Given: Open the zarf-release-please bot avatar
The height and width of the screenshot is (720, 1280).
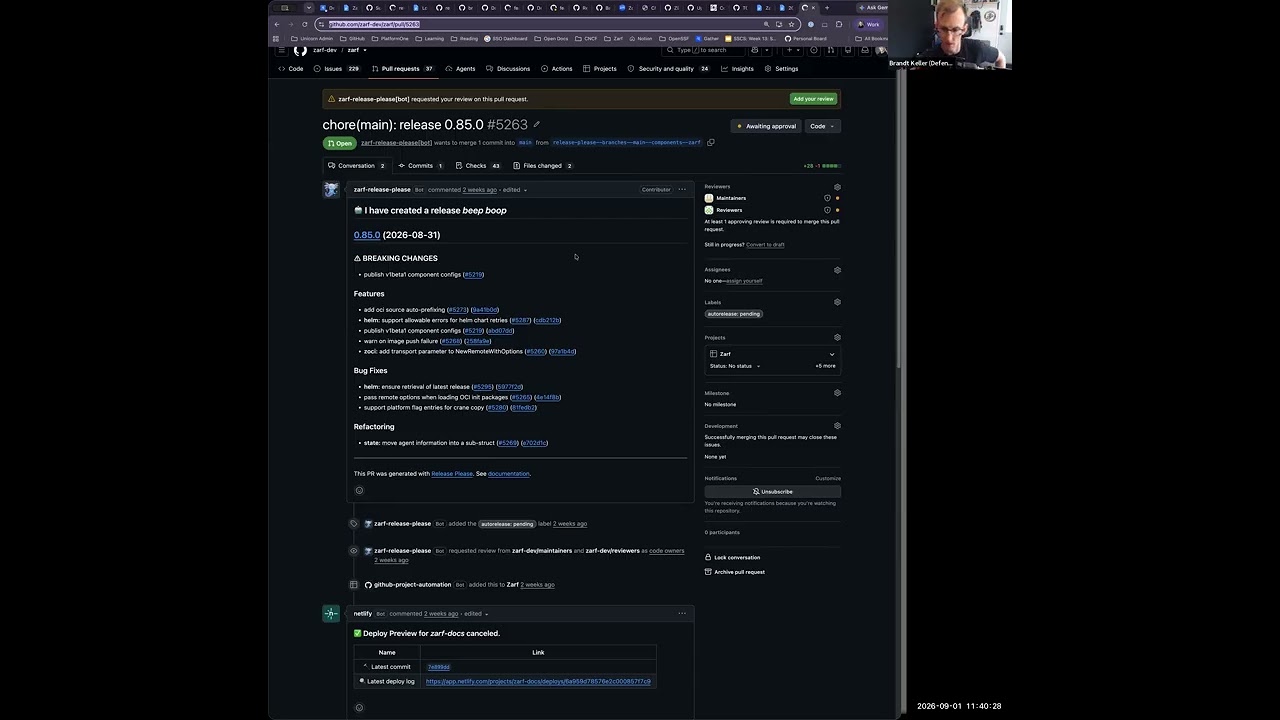Looking at the screenshot, I should (x=331, y=190).
